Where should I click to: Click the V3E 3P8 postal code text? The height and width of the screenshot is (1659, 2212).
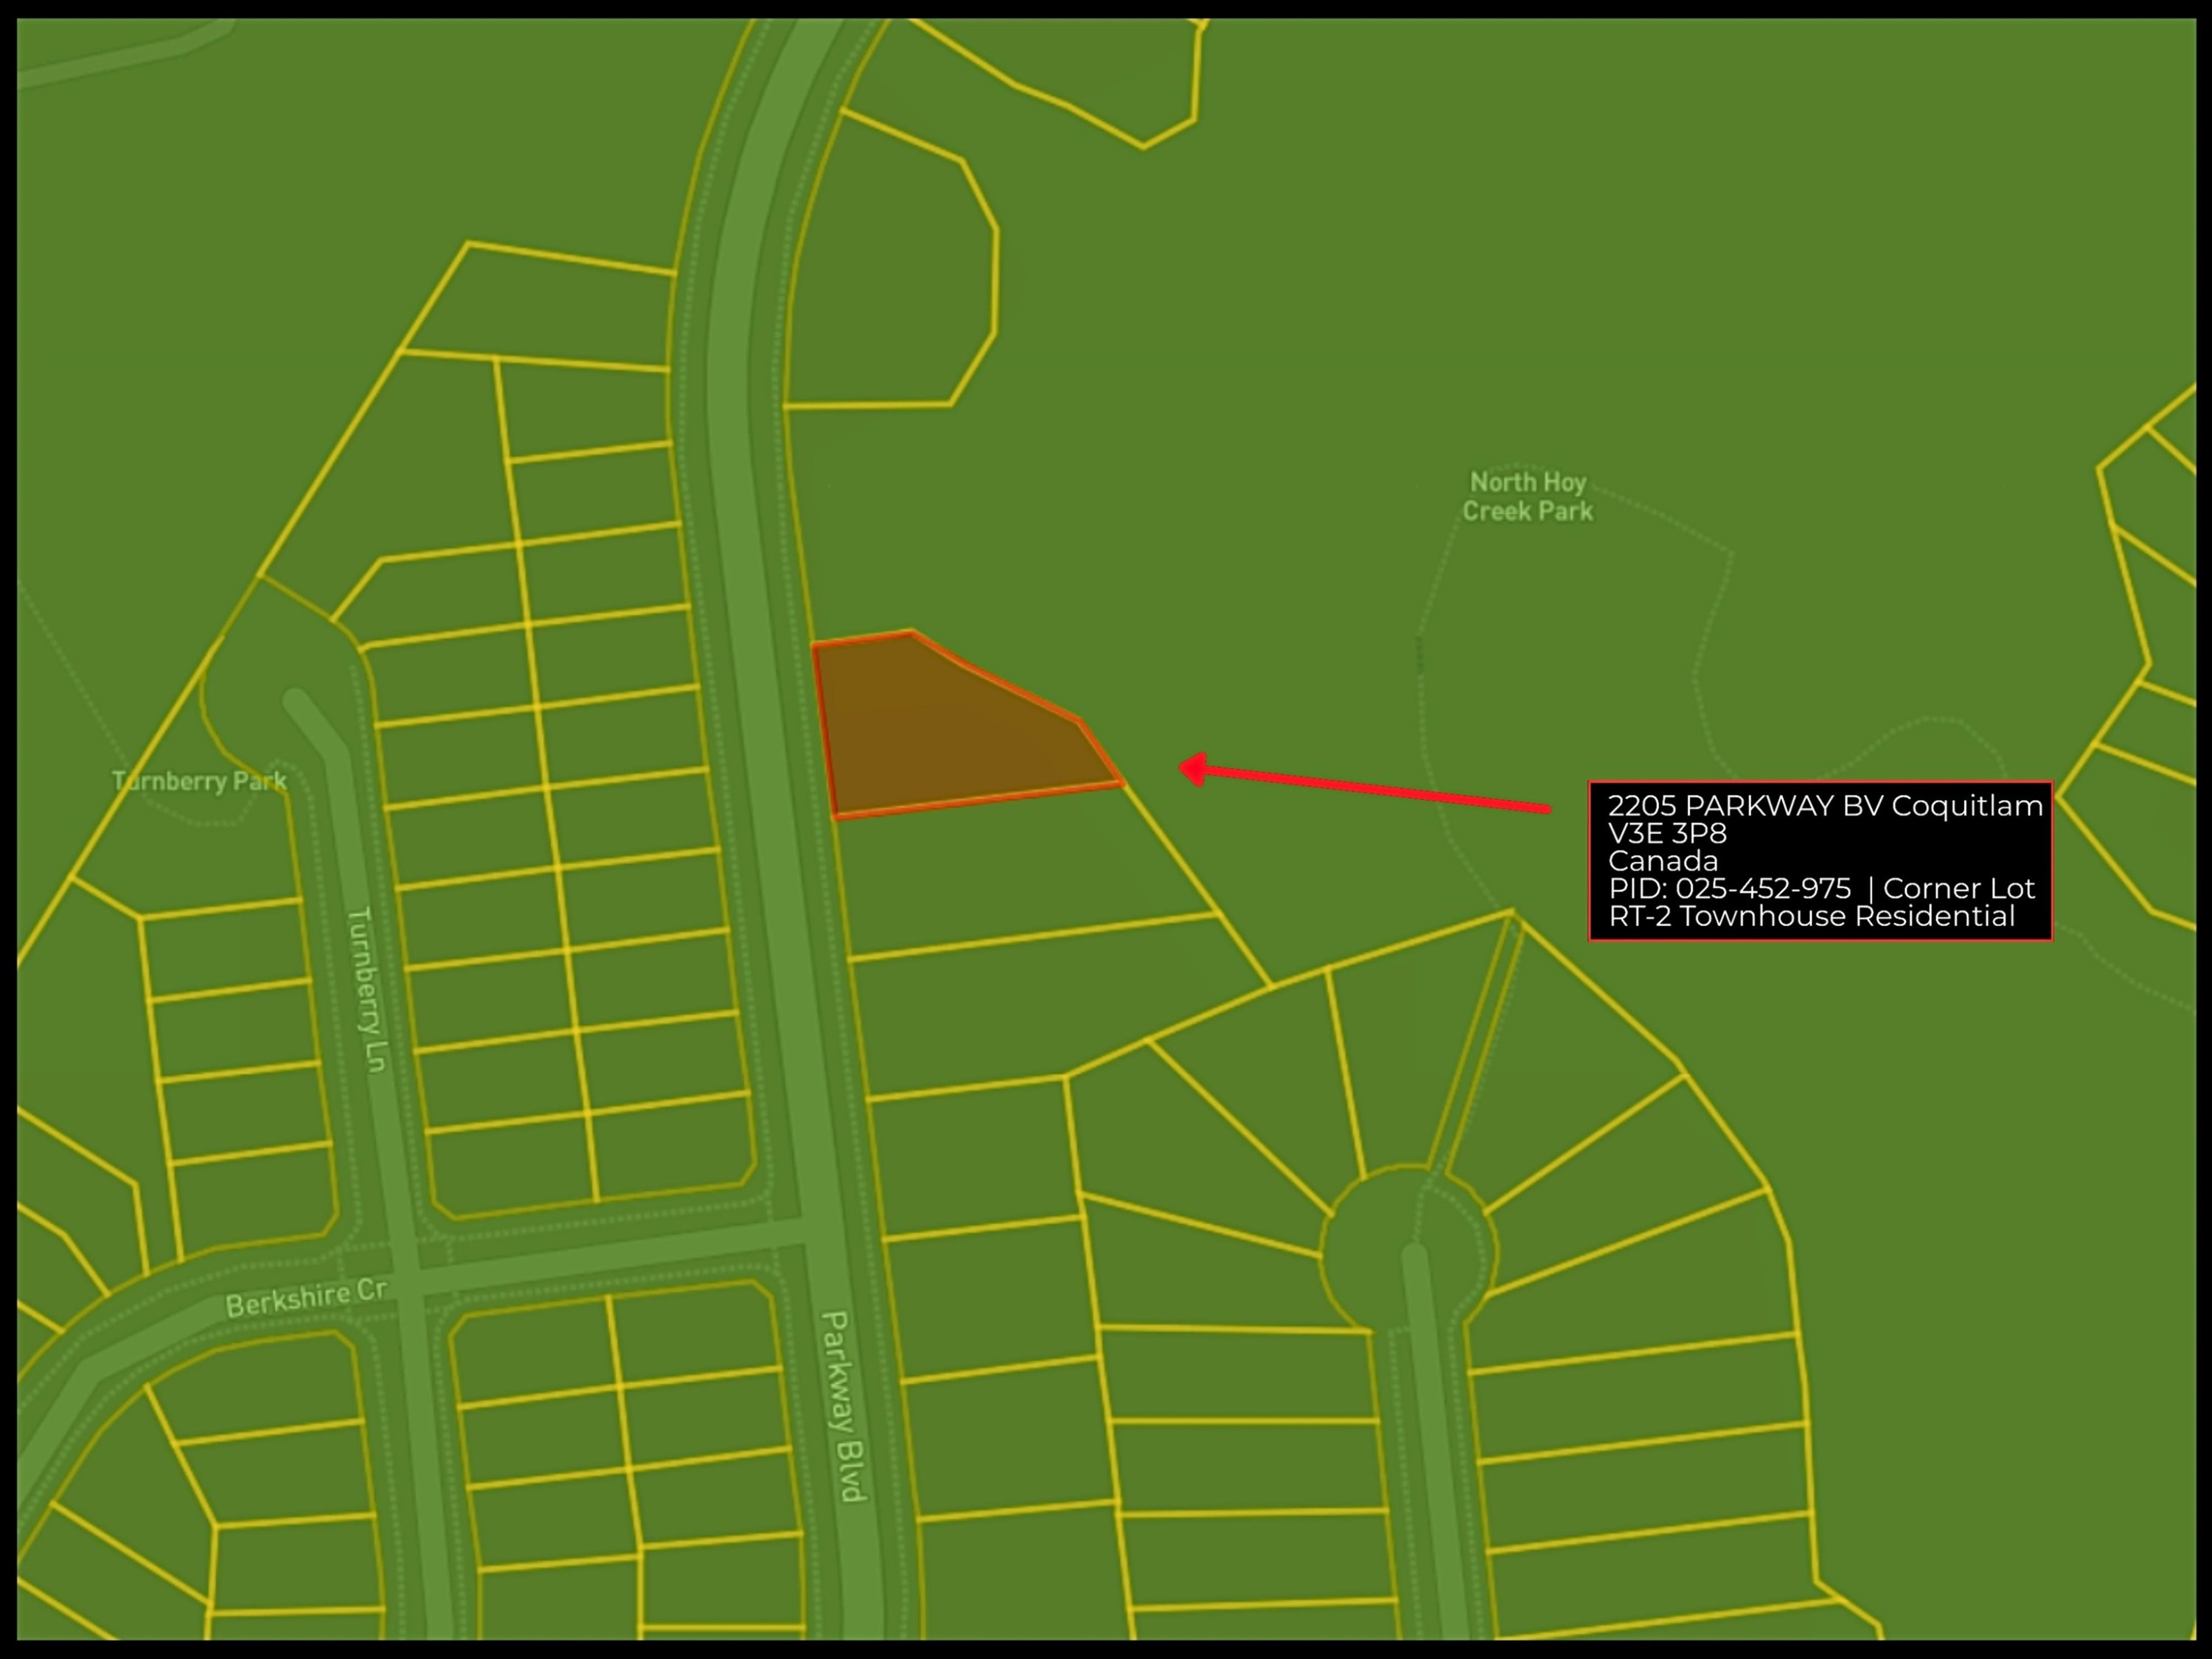[x=1667, y=833]
